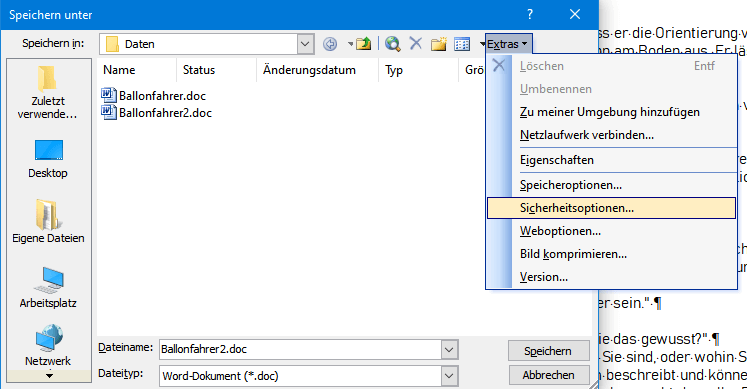Go back using the blue back arrow icon
This screenshot has width=747, height=389.
coord(330,44)
